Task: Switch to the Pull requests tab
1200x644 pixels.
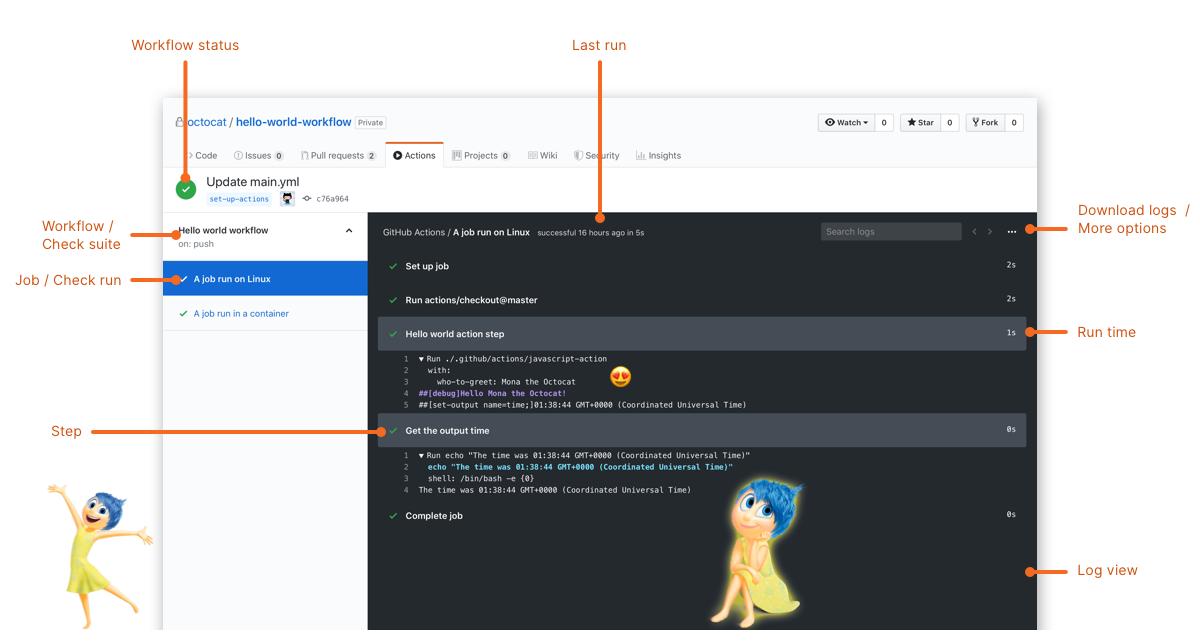Action: pyautogui.click(x=337, y=156)
